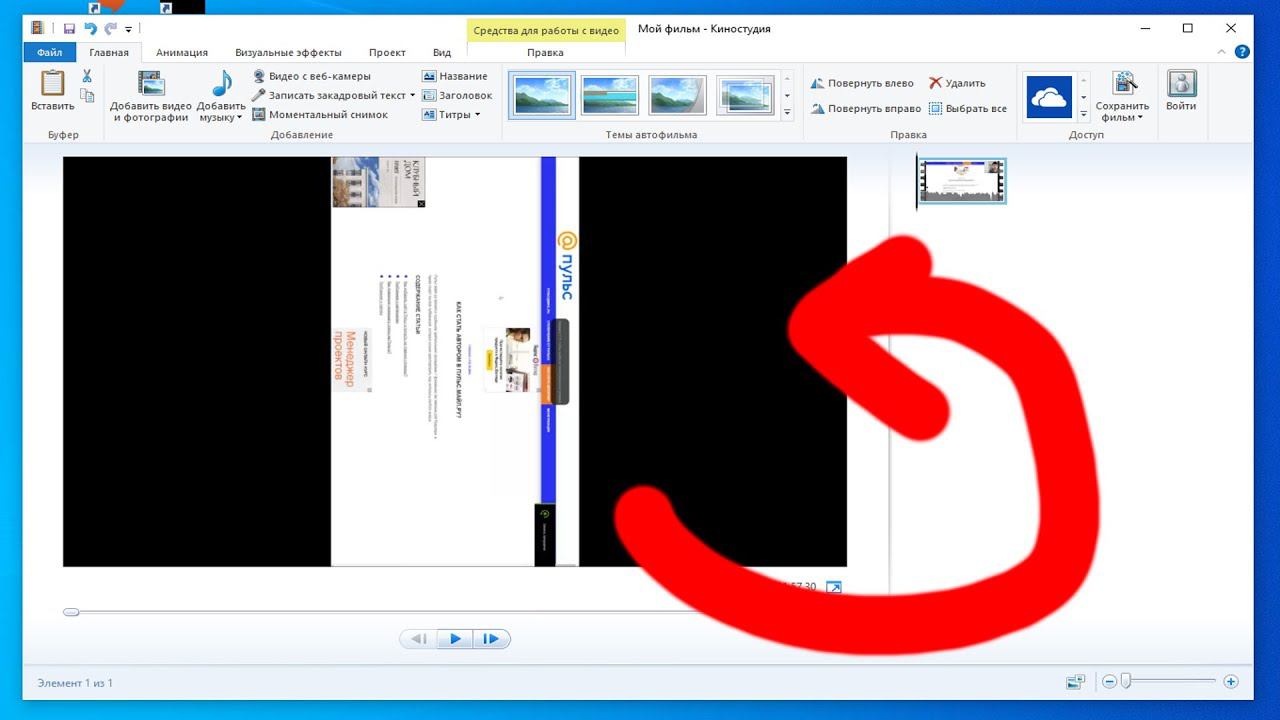This screenshot has width=1280, height=720.
Task: Switch to the Главная tab
Action: pyautogui.click(x=109, y=53)
